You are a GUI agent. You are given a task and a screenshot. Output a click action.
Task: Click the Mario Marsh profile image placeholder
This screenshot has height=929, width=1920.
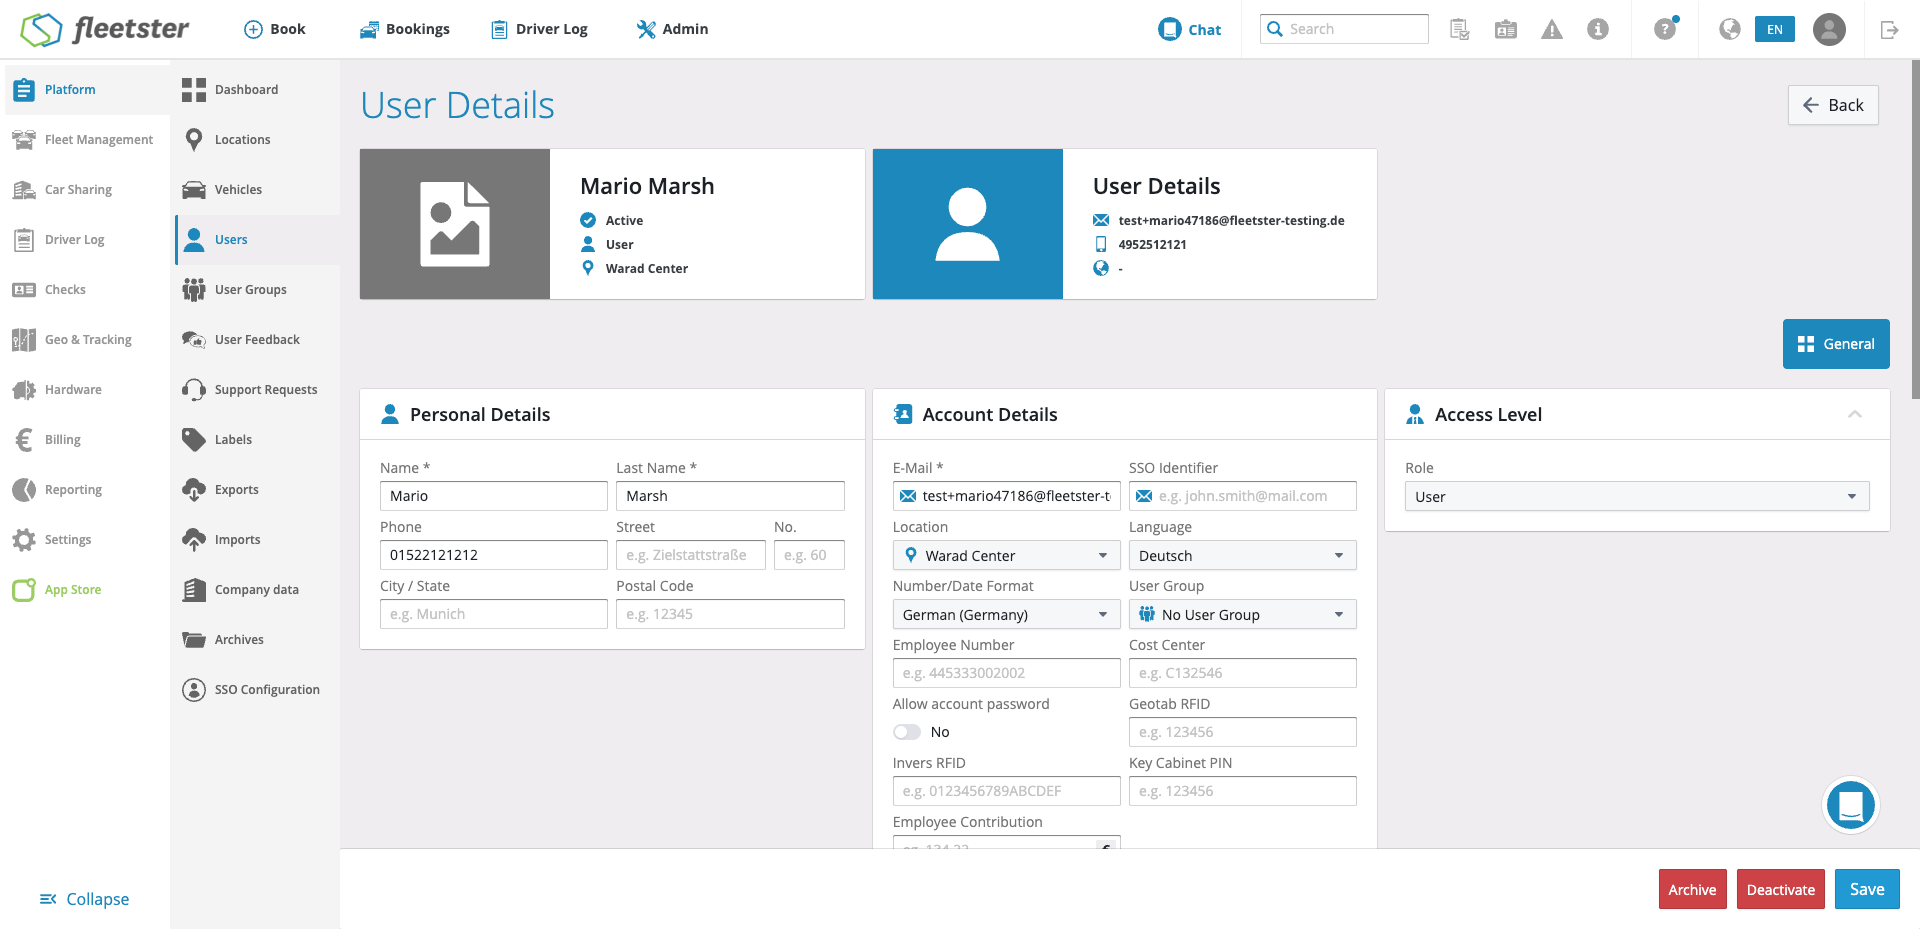455,224
